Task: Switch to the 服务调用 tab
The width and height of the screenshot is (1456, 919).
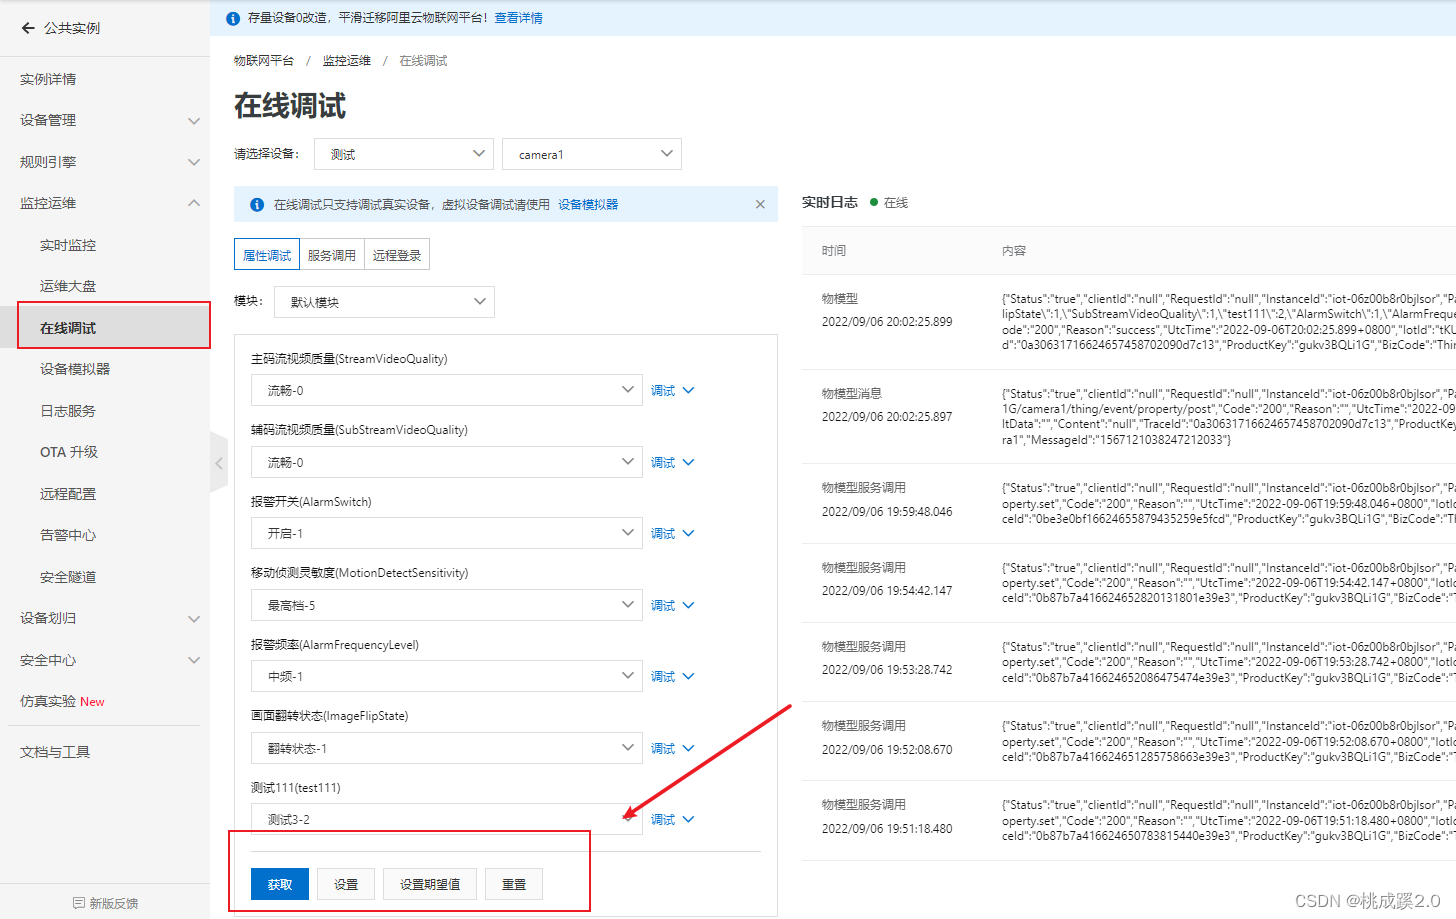Action: [x=332, y=255]
